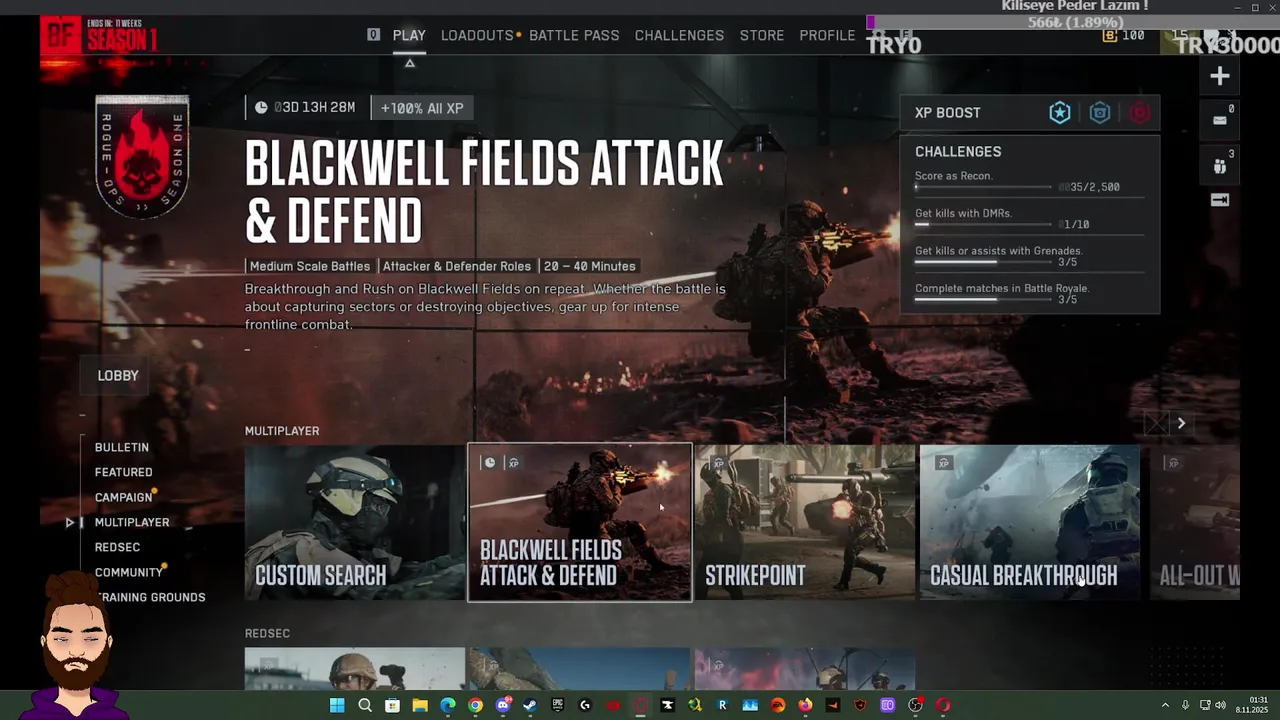The image size is (1280, 720).
Task: Open the STORE tab
Action: pos(762,35)
